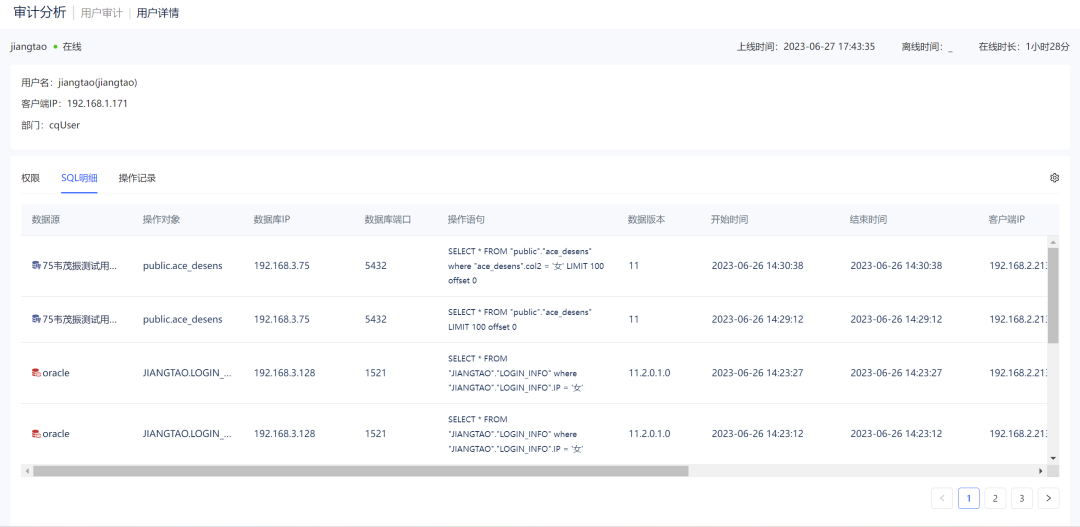Click the 审计分析 breadcrumb title
This screenshot has width=1080, height=527.
[40, 12]
